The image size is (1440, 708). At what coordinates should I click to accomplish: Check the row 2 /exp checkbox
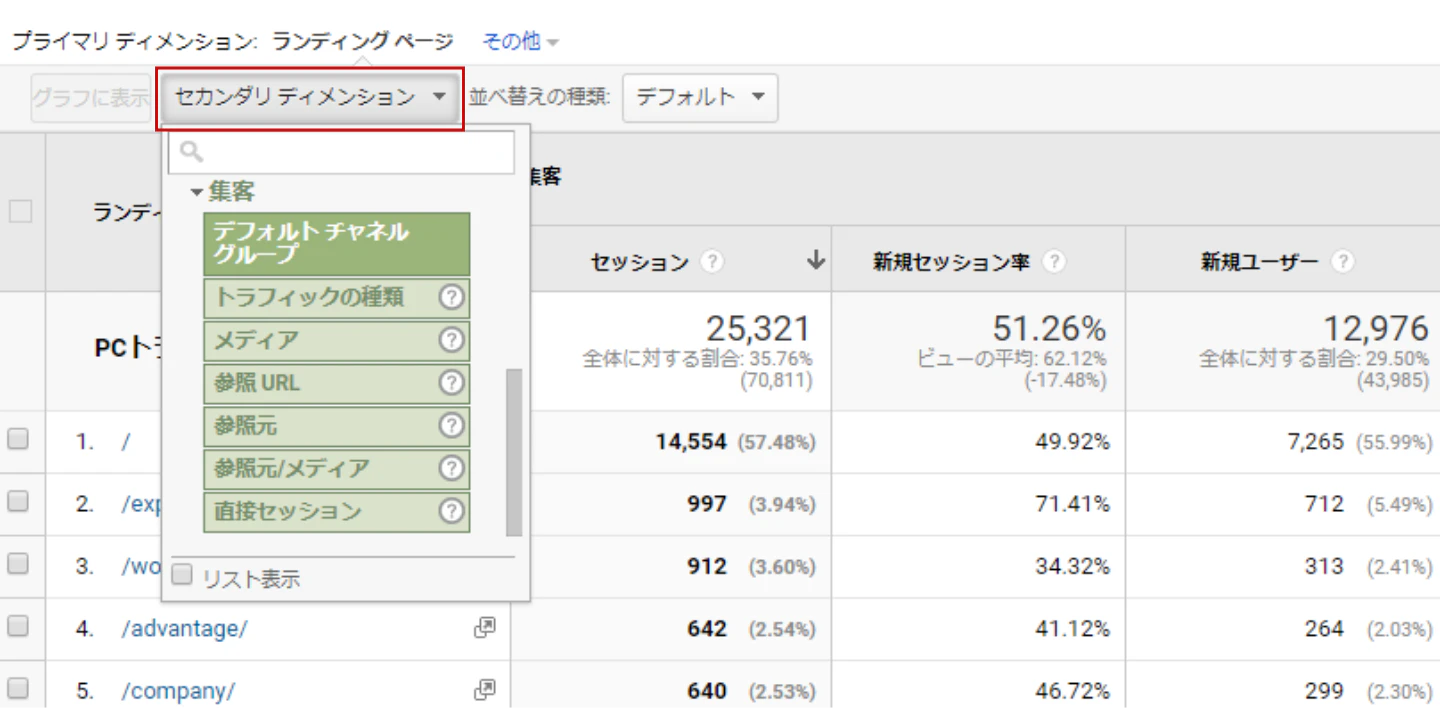18,502
